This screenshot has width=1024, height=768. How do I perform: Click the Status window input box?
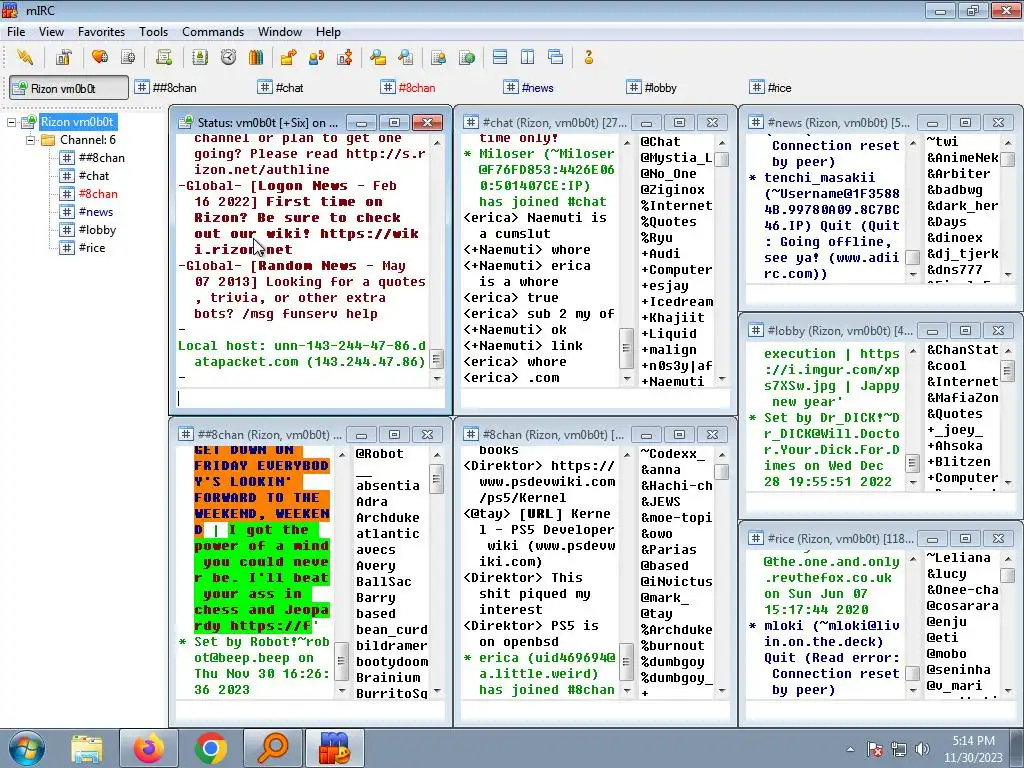tap(310, 398)
